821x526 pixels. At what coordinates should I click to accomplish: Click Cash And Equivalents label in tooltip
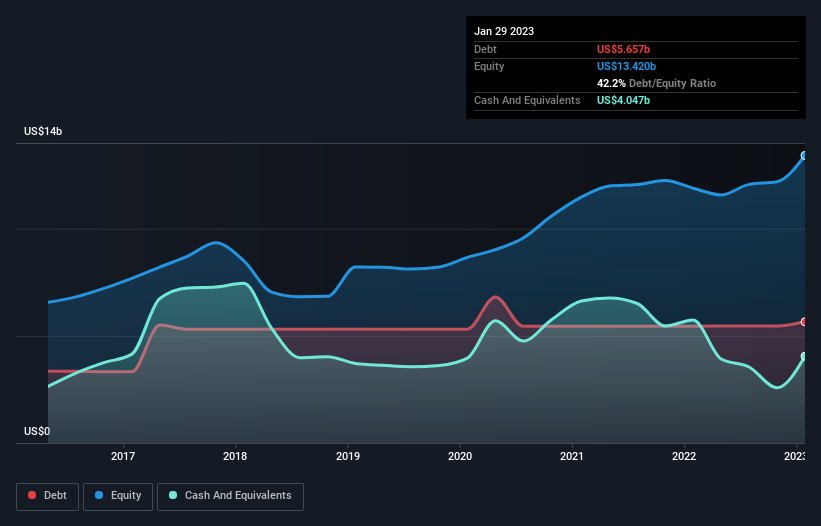[527, 100]
